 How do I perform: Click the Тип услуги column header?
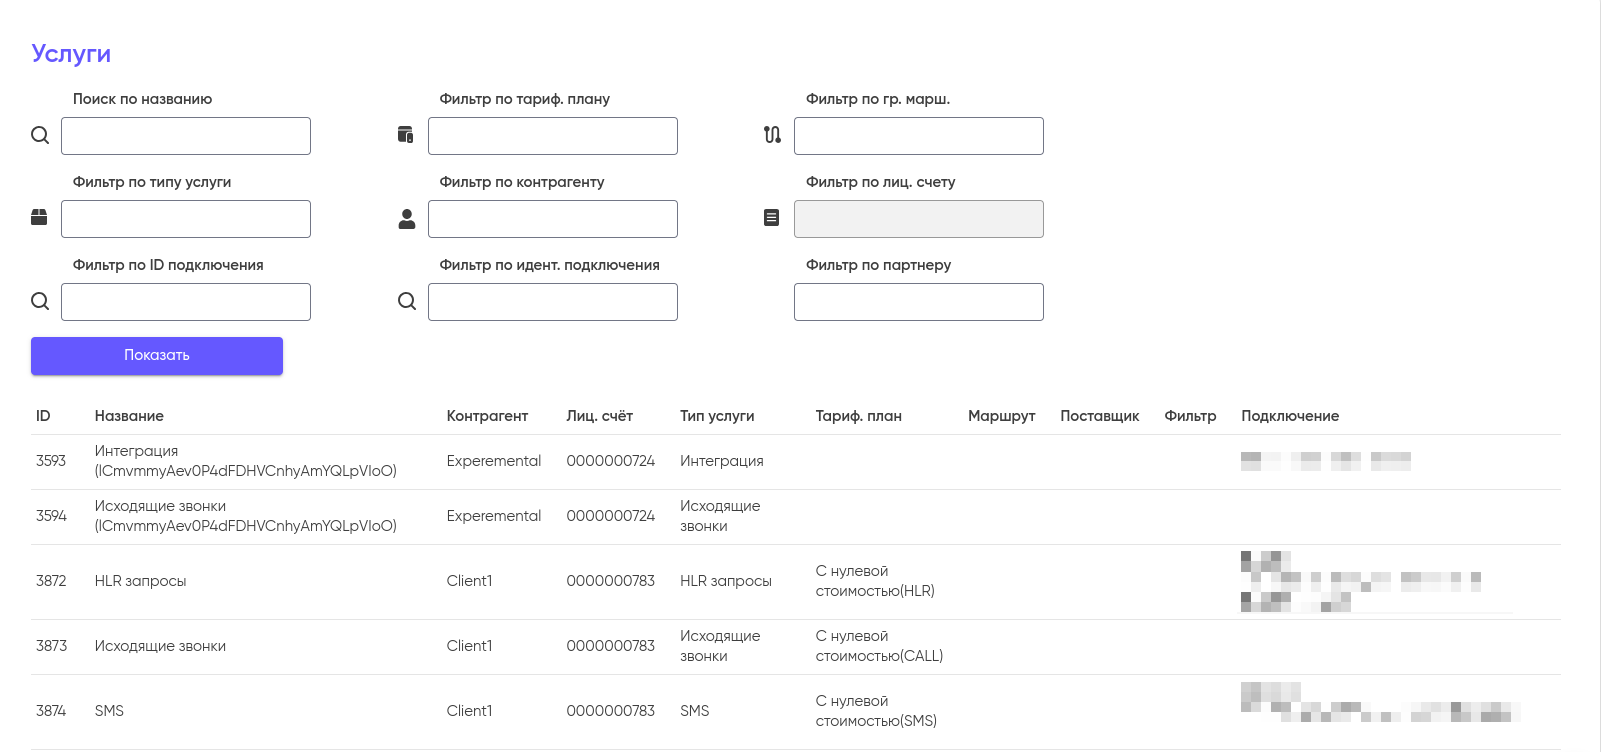716,416
